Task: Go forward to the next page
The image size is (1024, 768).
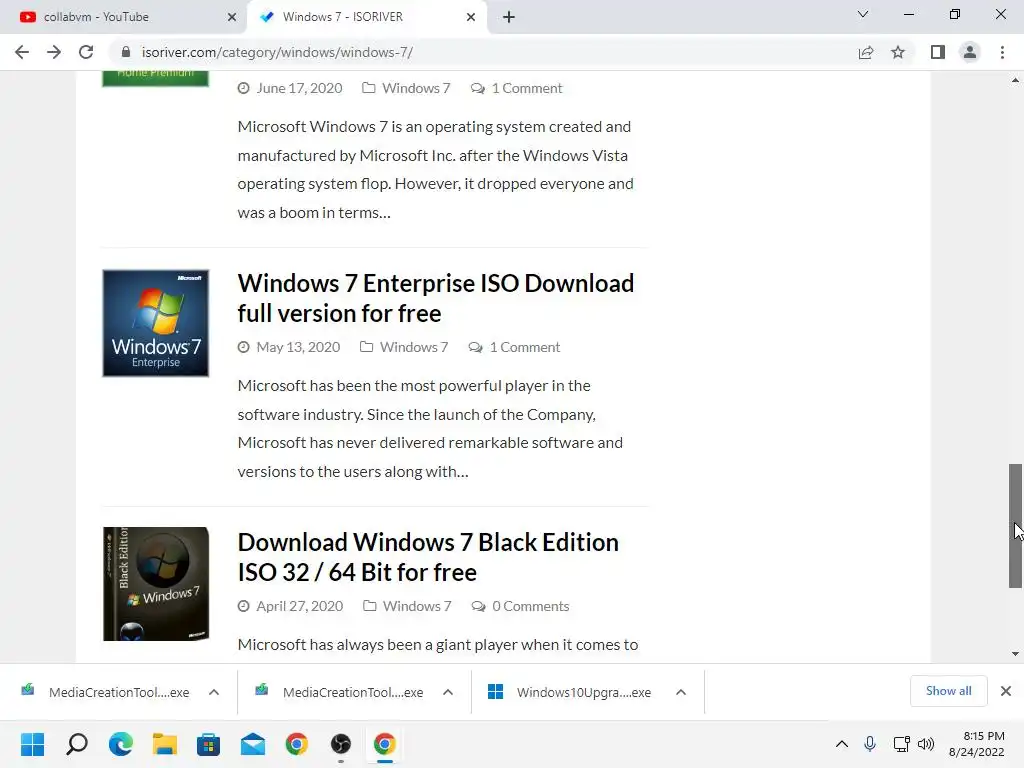Action: click(54, 52)
